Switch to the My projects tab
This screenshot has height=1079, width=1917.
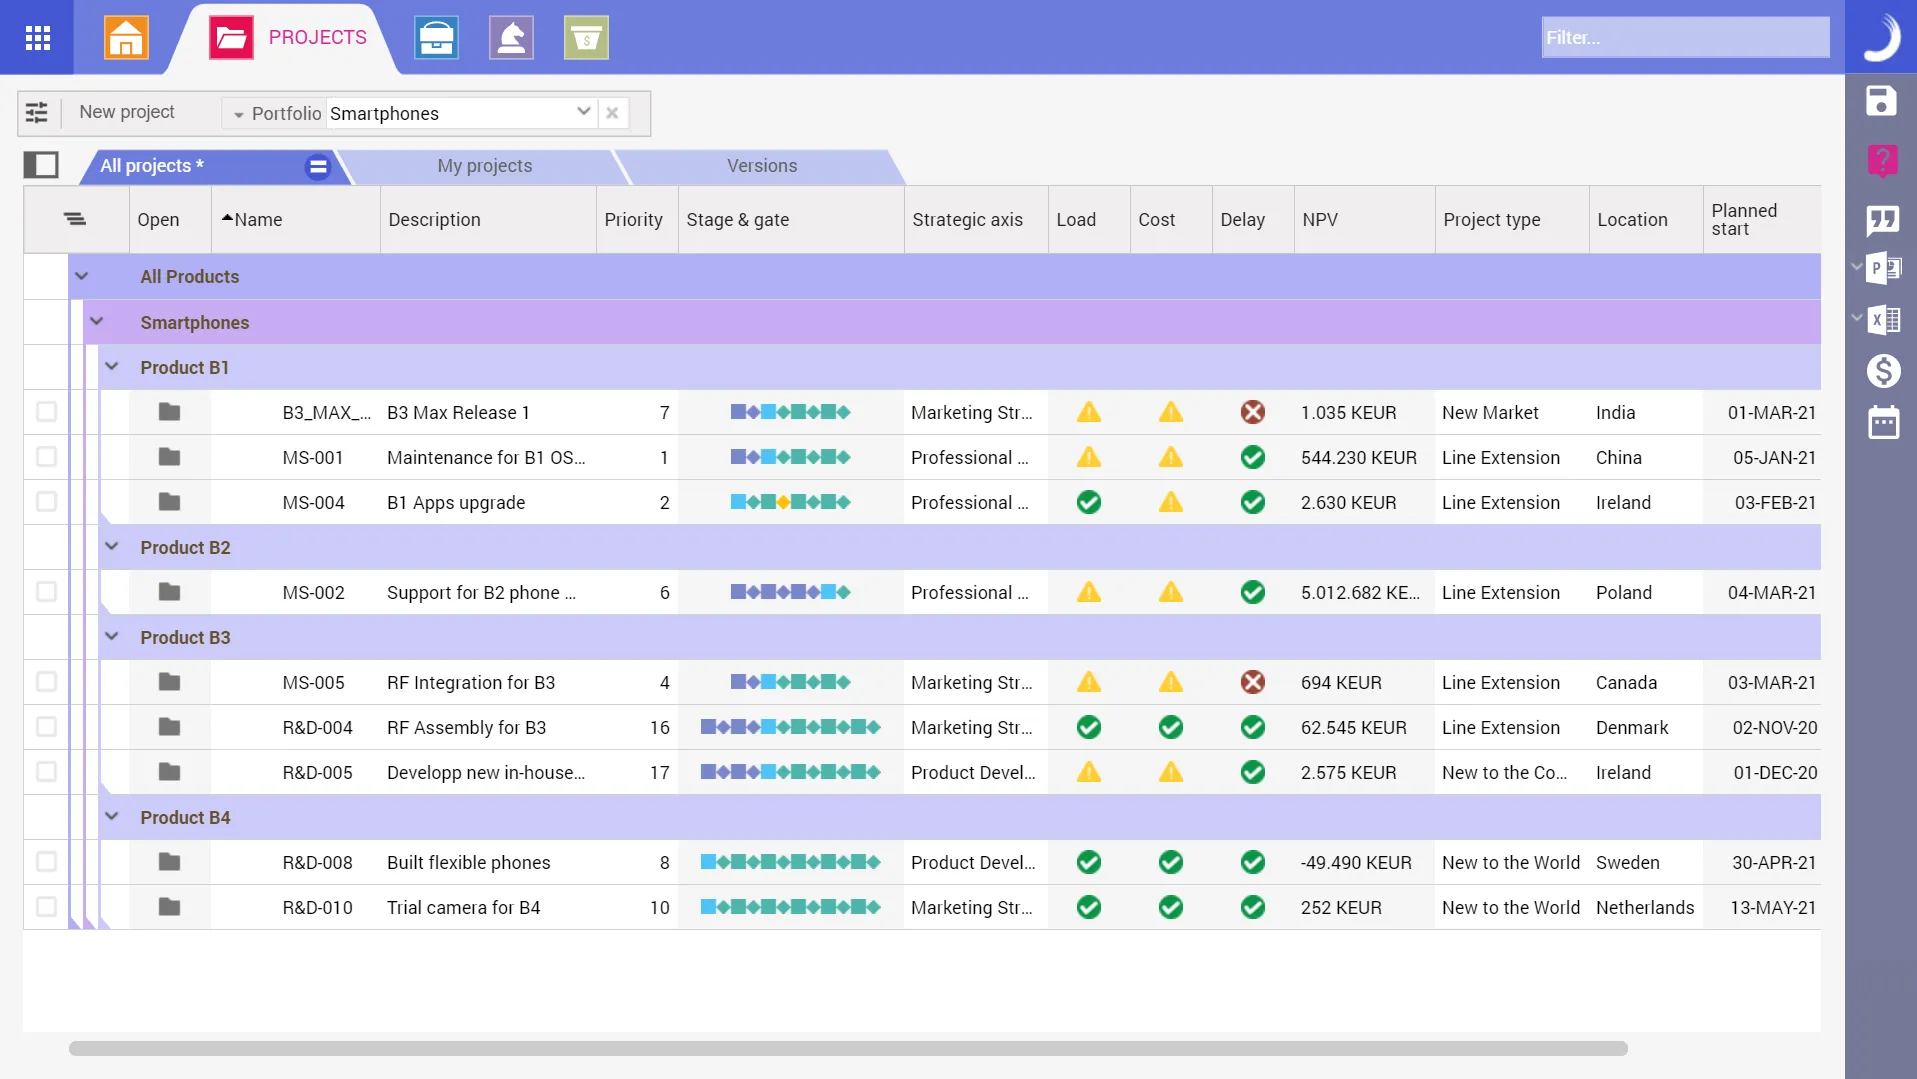click(484, 166)
